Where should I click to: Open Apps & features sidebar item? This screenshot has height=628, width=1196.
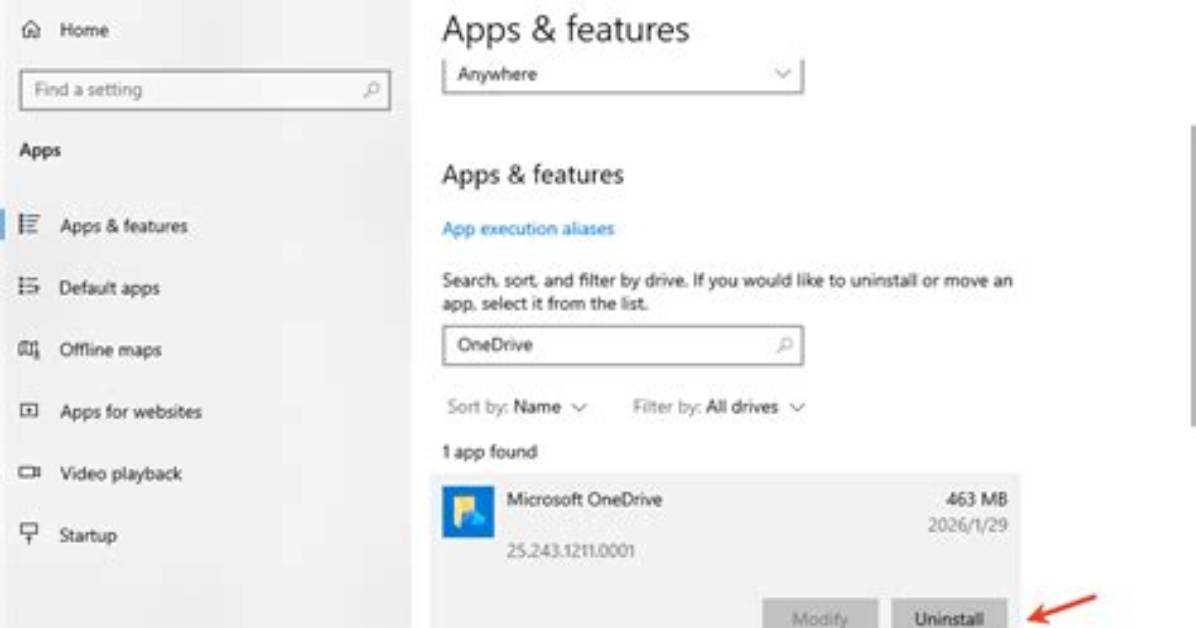tap(124, 226)
